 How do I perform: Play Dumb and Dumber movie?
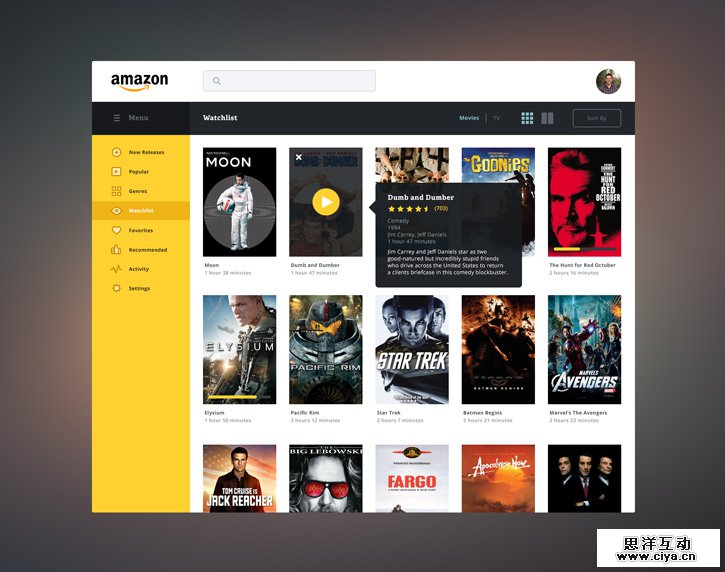325,202
